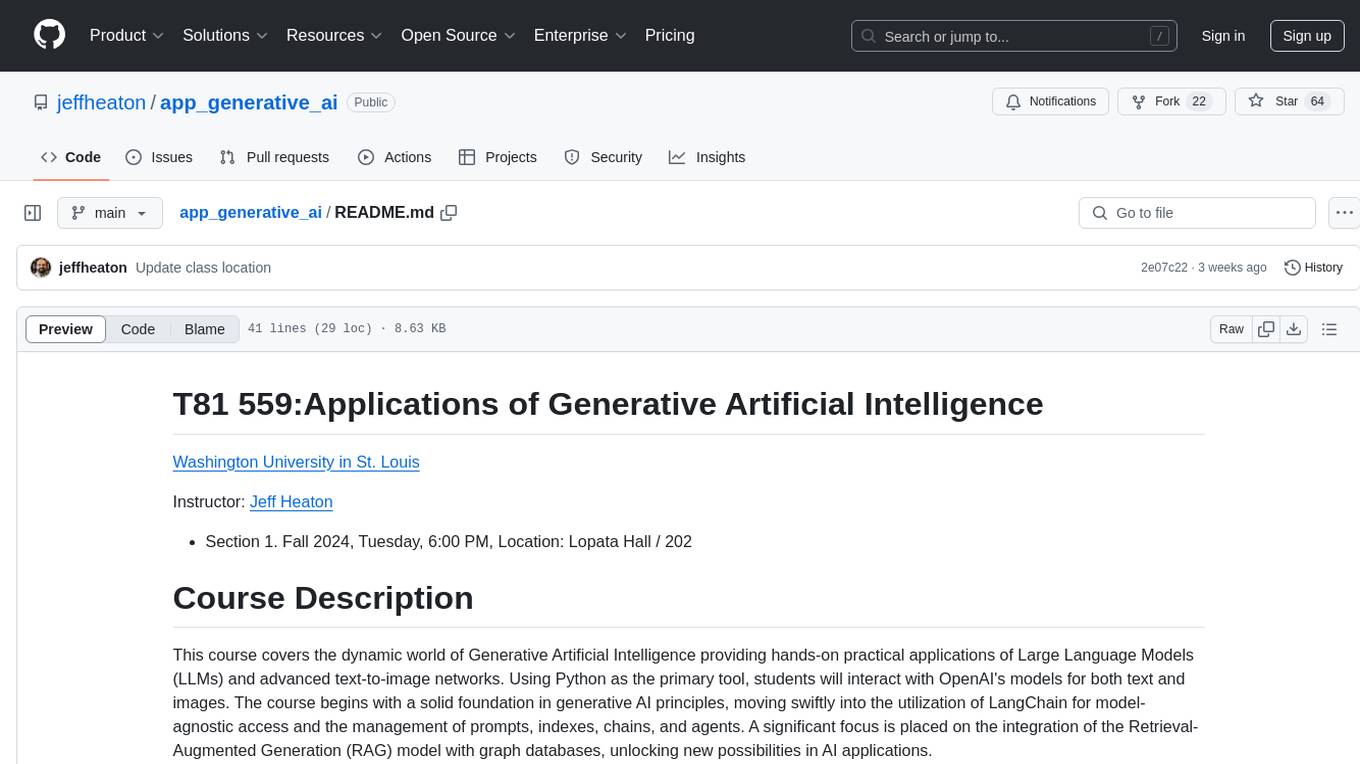1360x764 pixels.
Task: Open Washington University in St. Louis link
Action: tap(296, 462)
